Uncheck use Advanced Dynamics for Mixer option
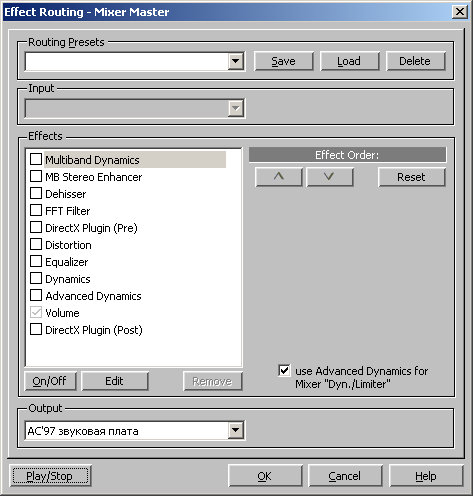 point(284,370)
